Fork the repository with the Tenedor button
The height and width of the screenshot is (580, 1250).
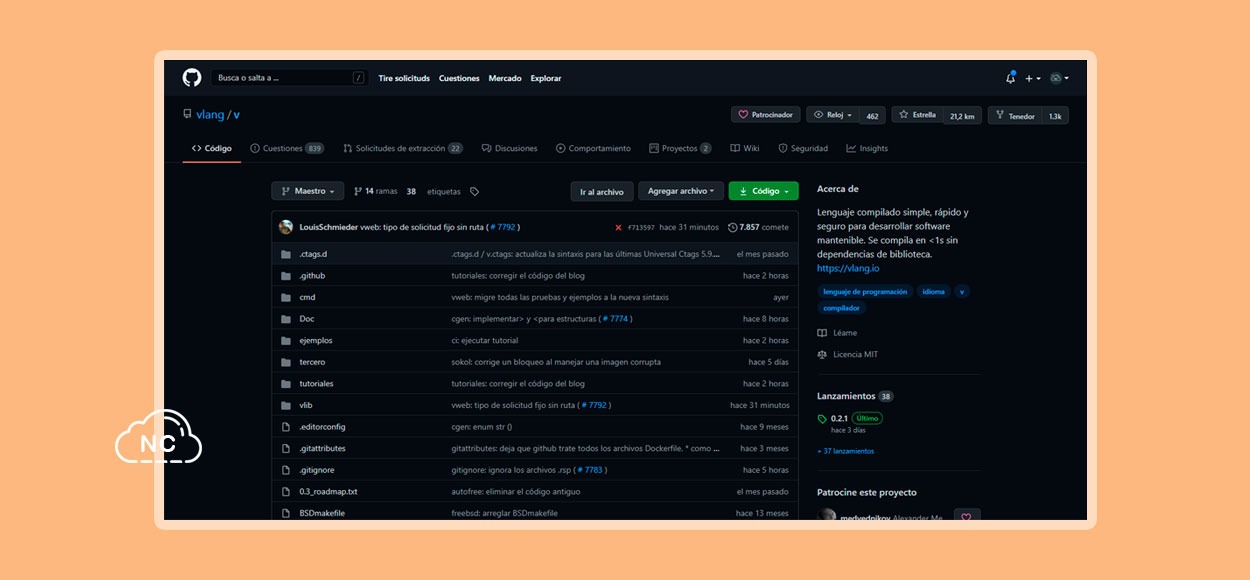tap(1014, 115)
